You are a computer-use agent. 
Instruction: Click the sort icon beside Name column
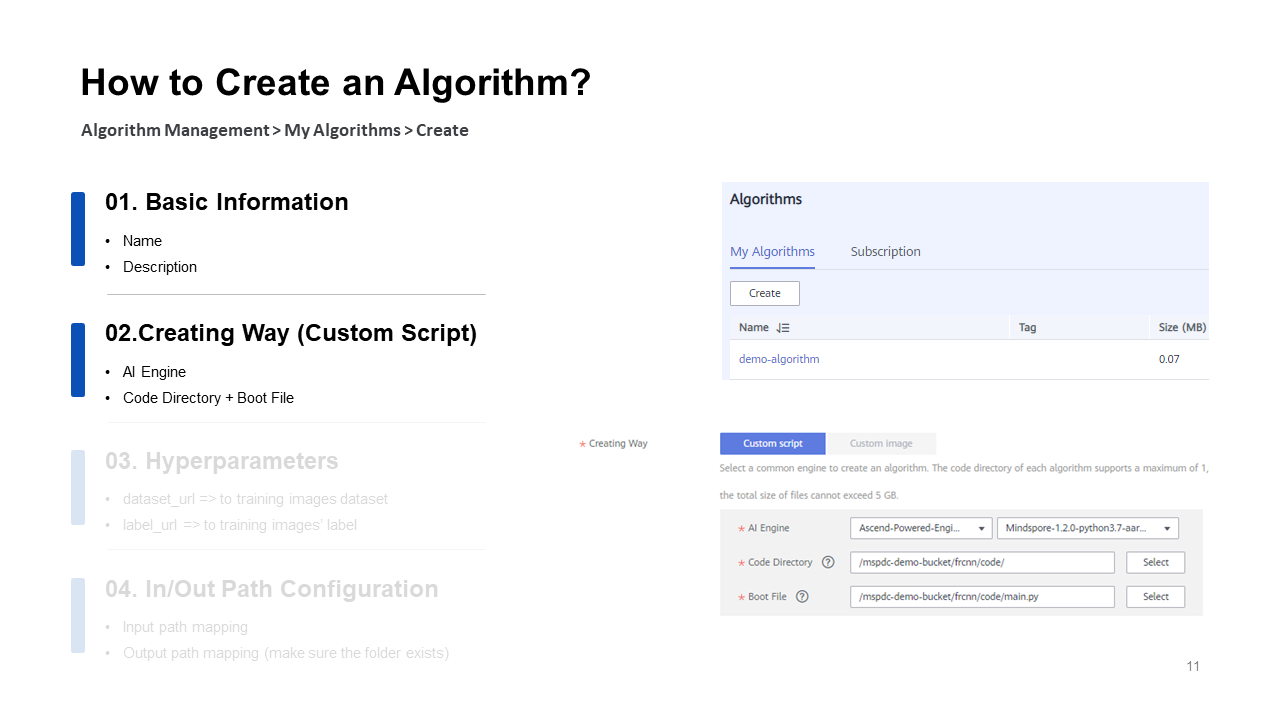(x=783, y=328)
